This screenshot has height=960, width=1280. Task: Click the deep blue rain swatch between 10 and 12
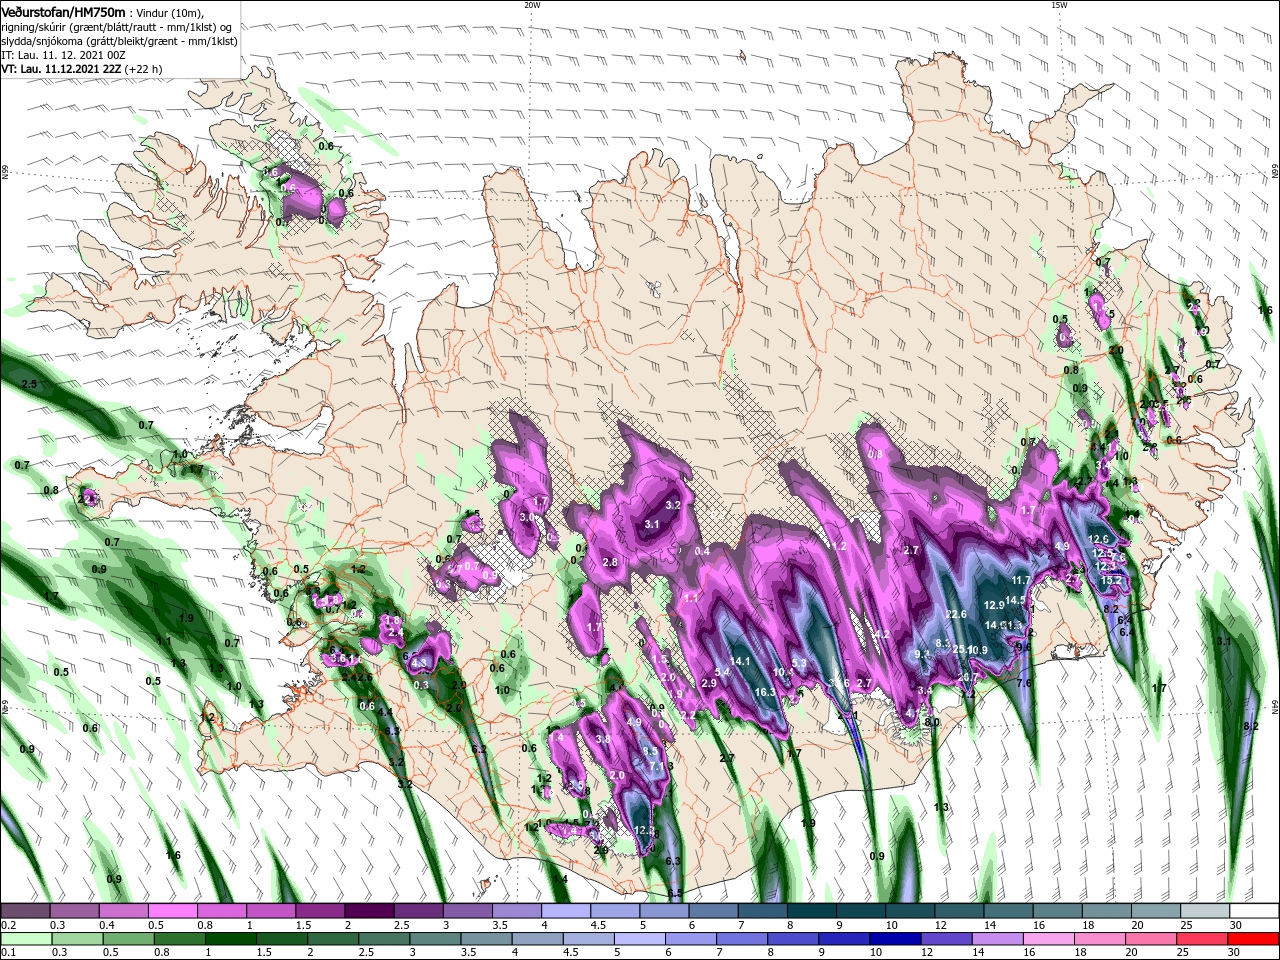click(x=895, y=939)
